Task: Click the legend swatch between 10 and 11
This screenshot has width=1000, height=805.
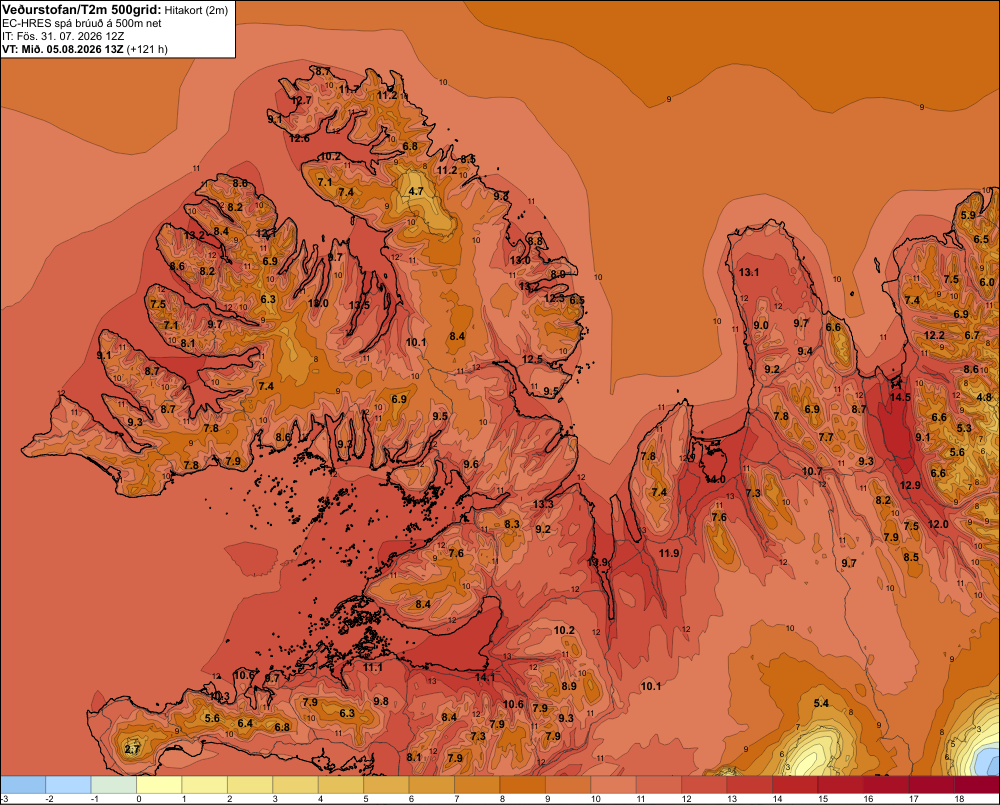Action: point(614,785)
